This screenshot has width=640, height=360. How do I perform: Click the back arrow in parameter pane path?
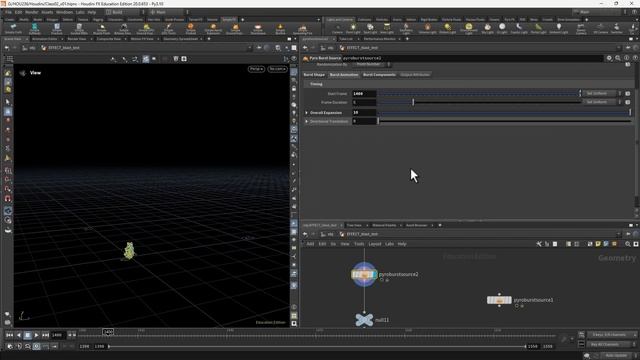point(305,48)
